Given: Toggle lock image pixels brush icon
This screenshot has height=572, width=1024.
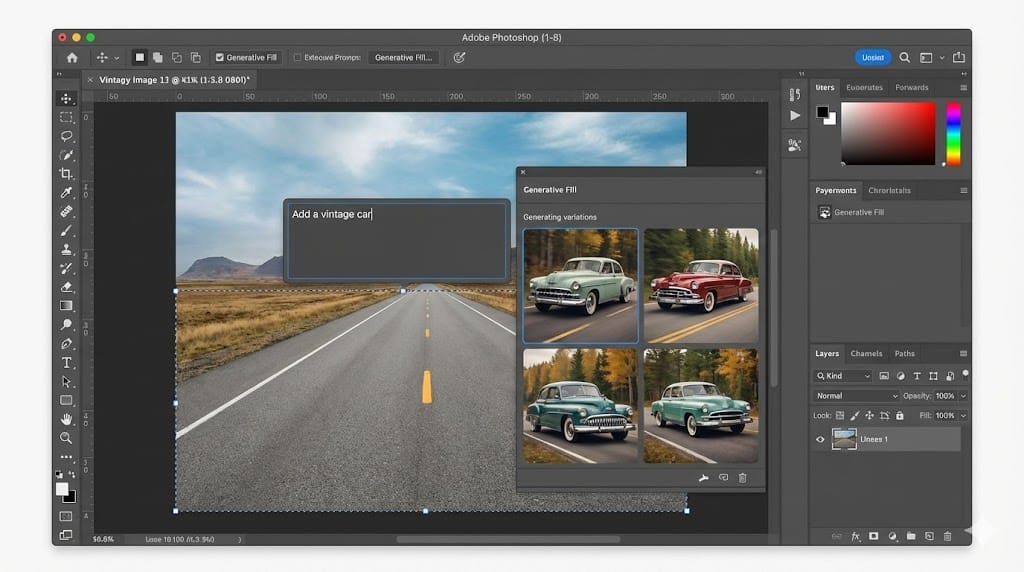Looking at the screenshot, I should [x=855, y=415].
